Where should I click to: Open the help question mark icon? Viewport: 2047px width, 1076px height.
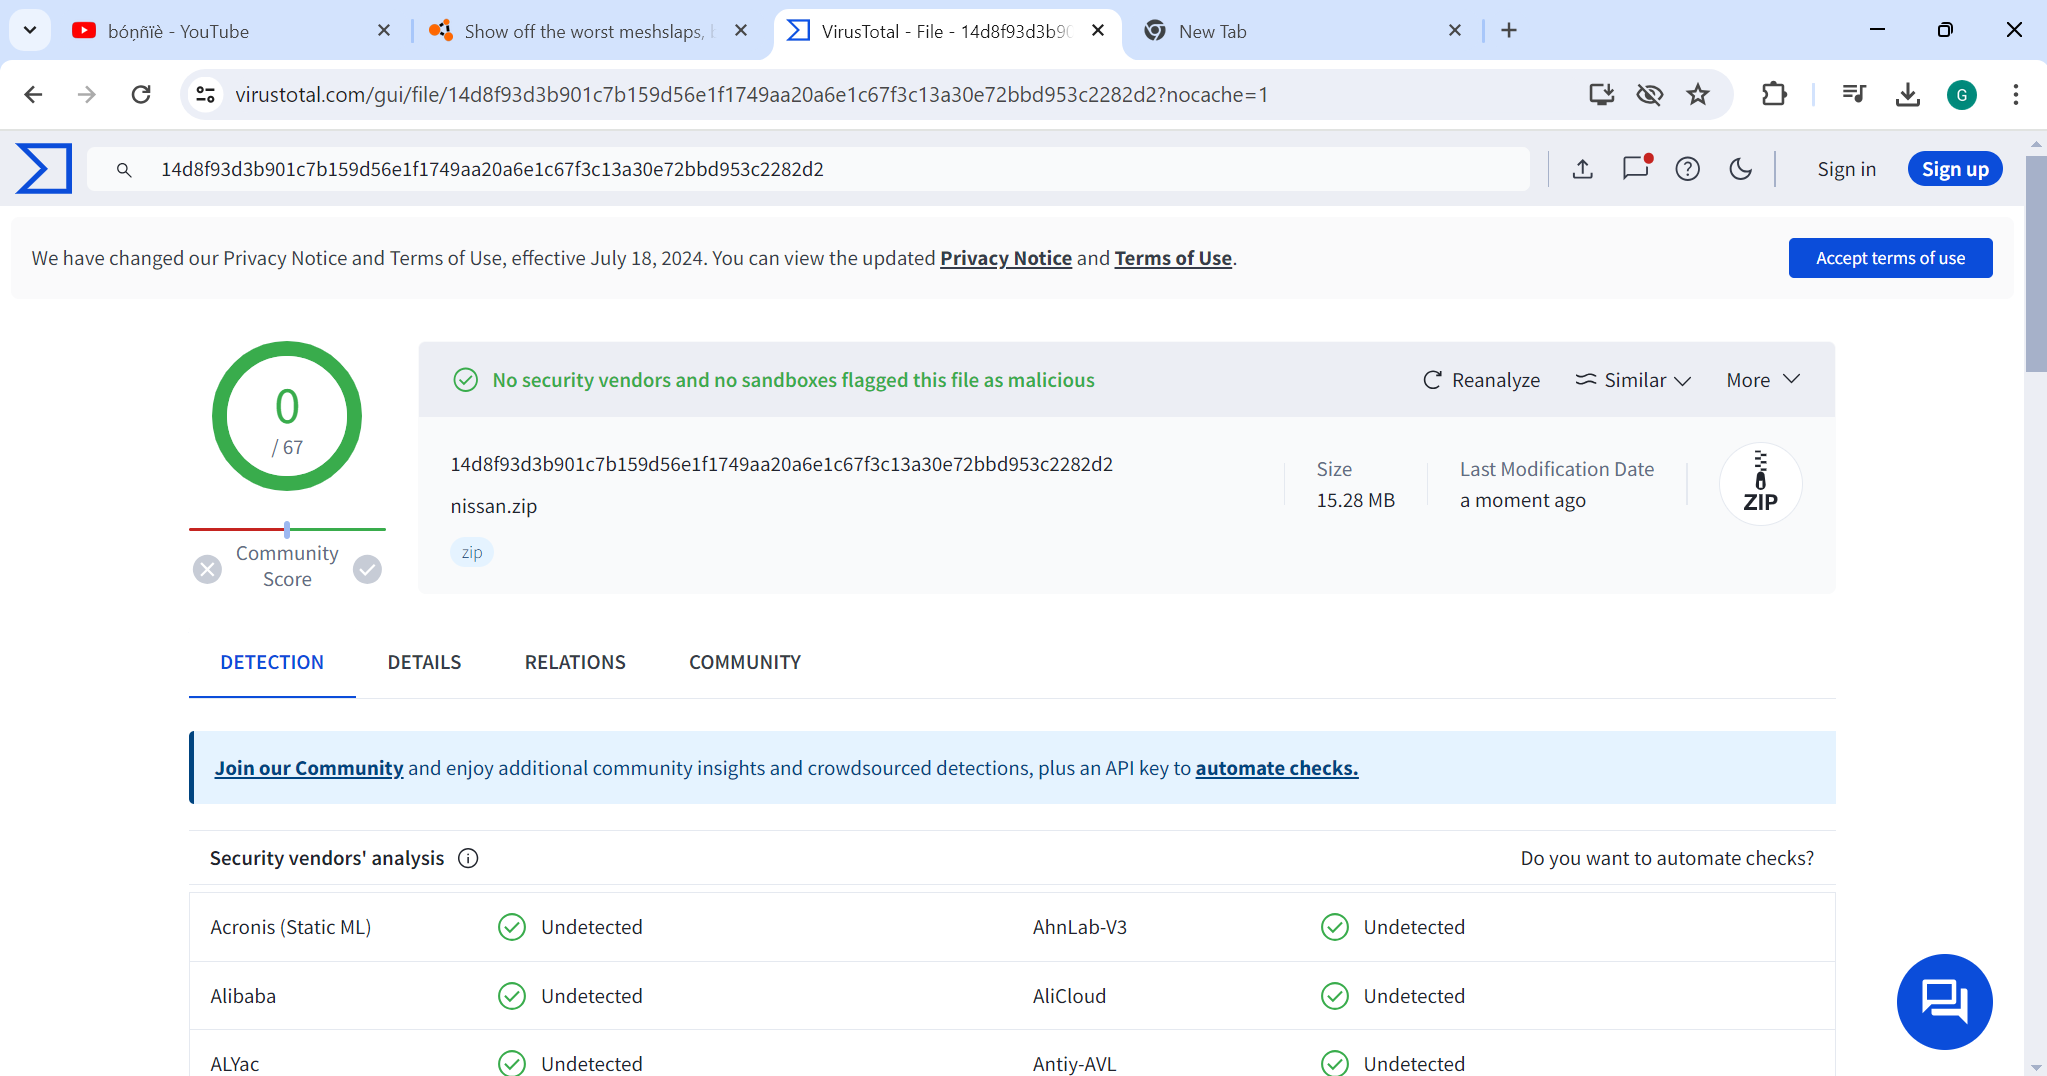(x=1688, y=169)
